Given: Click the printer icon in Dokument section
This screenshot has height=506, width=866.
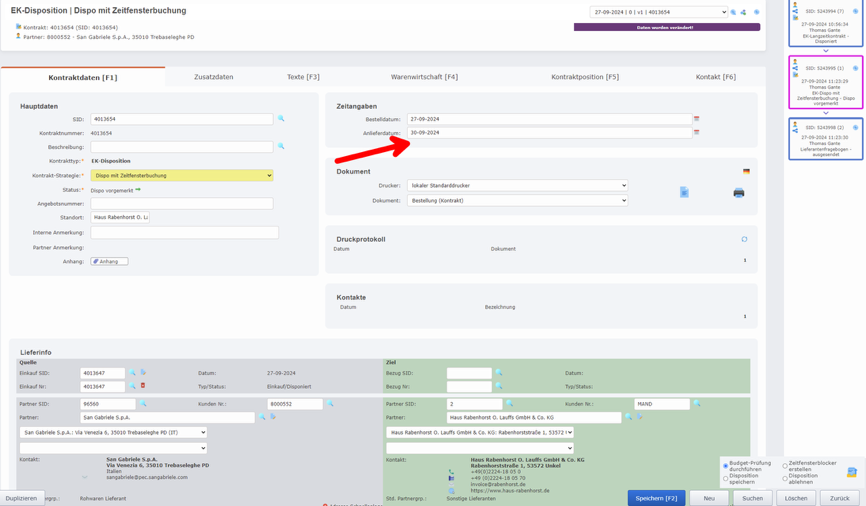Looking at the screenshot, I should point(738,193).
